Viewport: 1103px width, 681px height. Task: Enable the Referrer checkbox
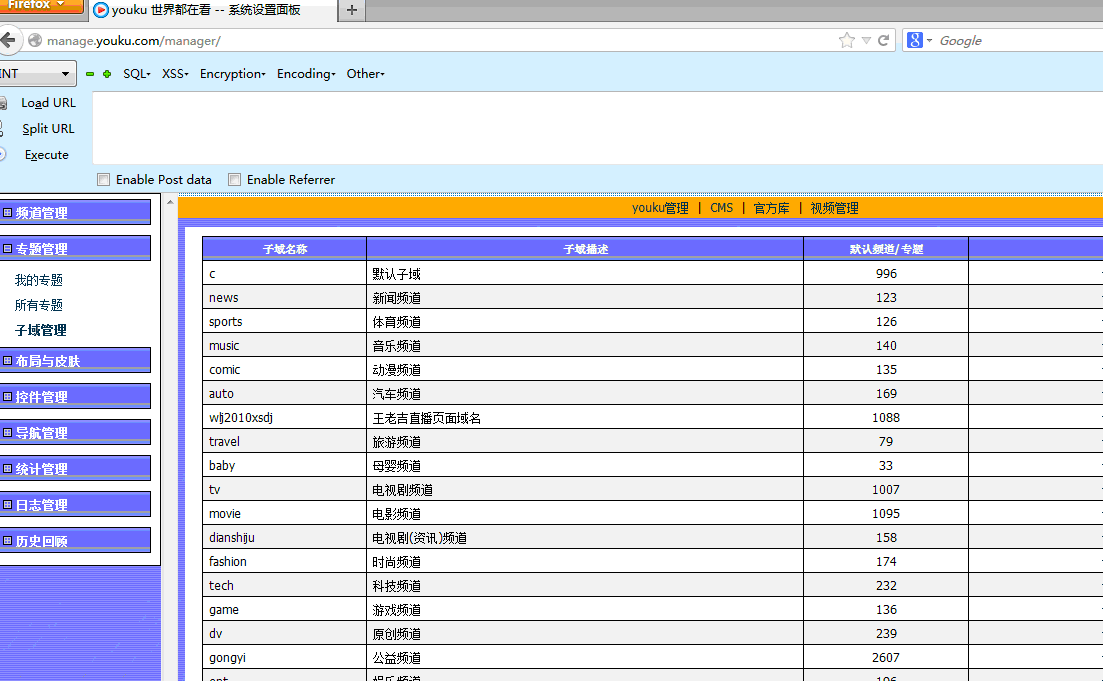click(x=235, y=179)
